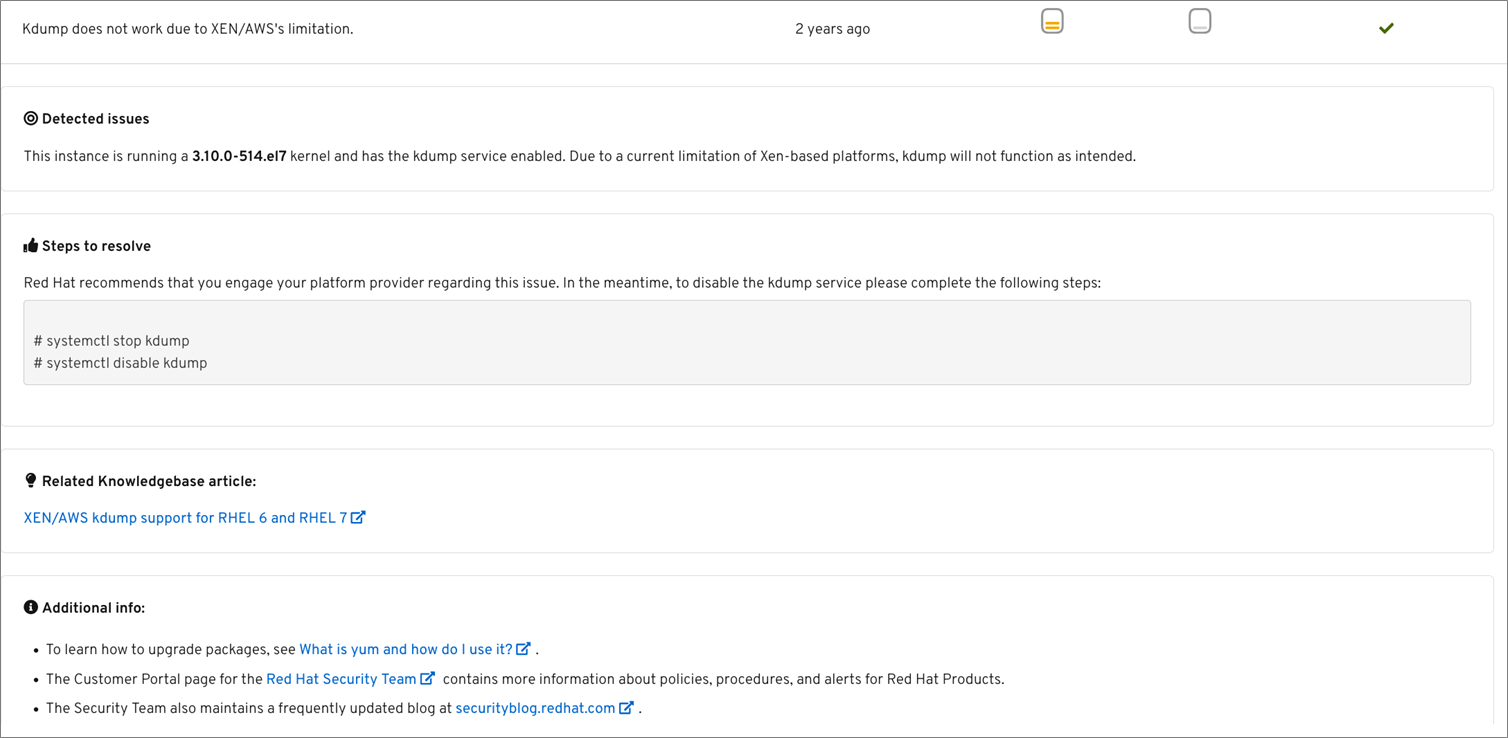Click the 'Kdump does not work' rule title

click(188, 29)
